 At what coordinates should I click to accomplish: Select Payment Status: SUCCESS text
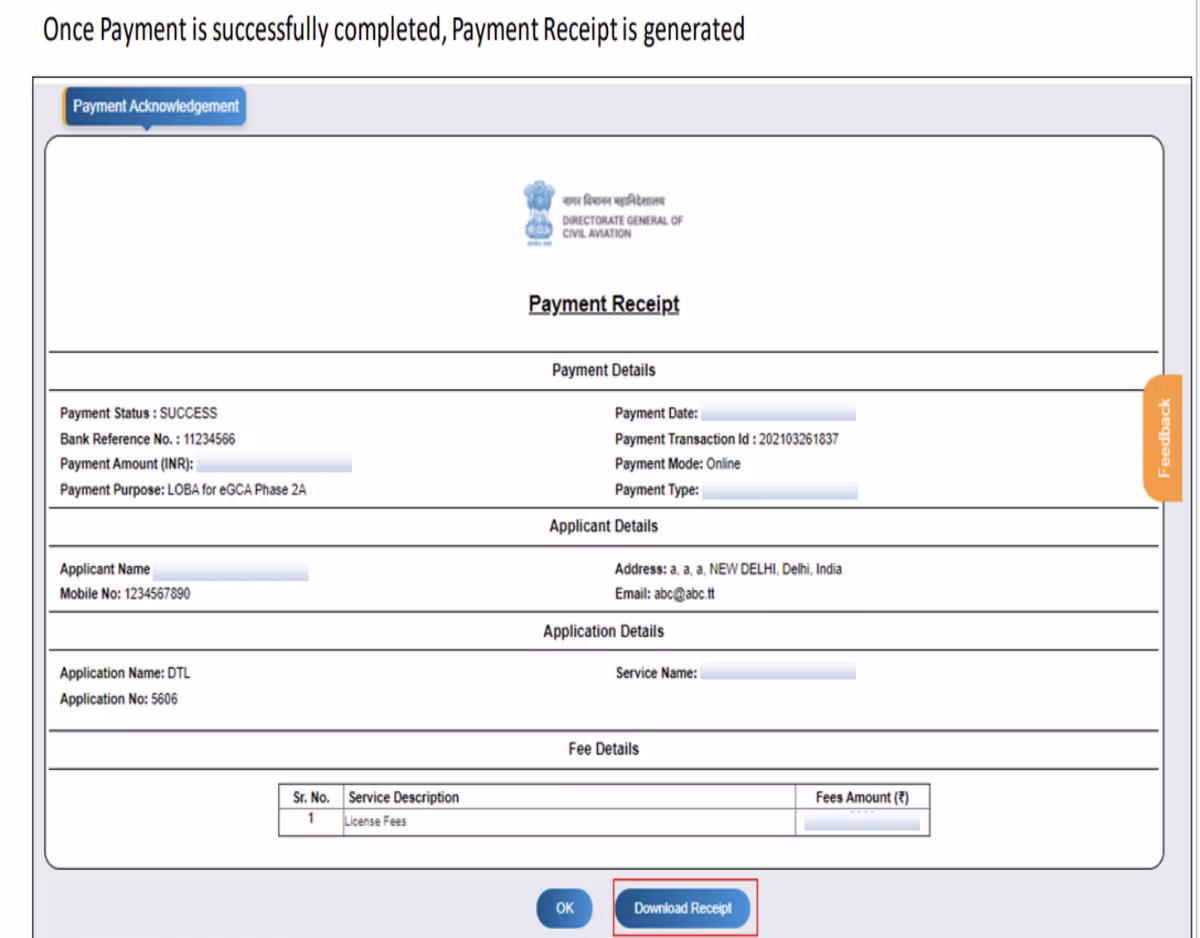pyautogui.click(x=139, y=413)
